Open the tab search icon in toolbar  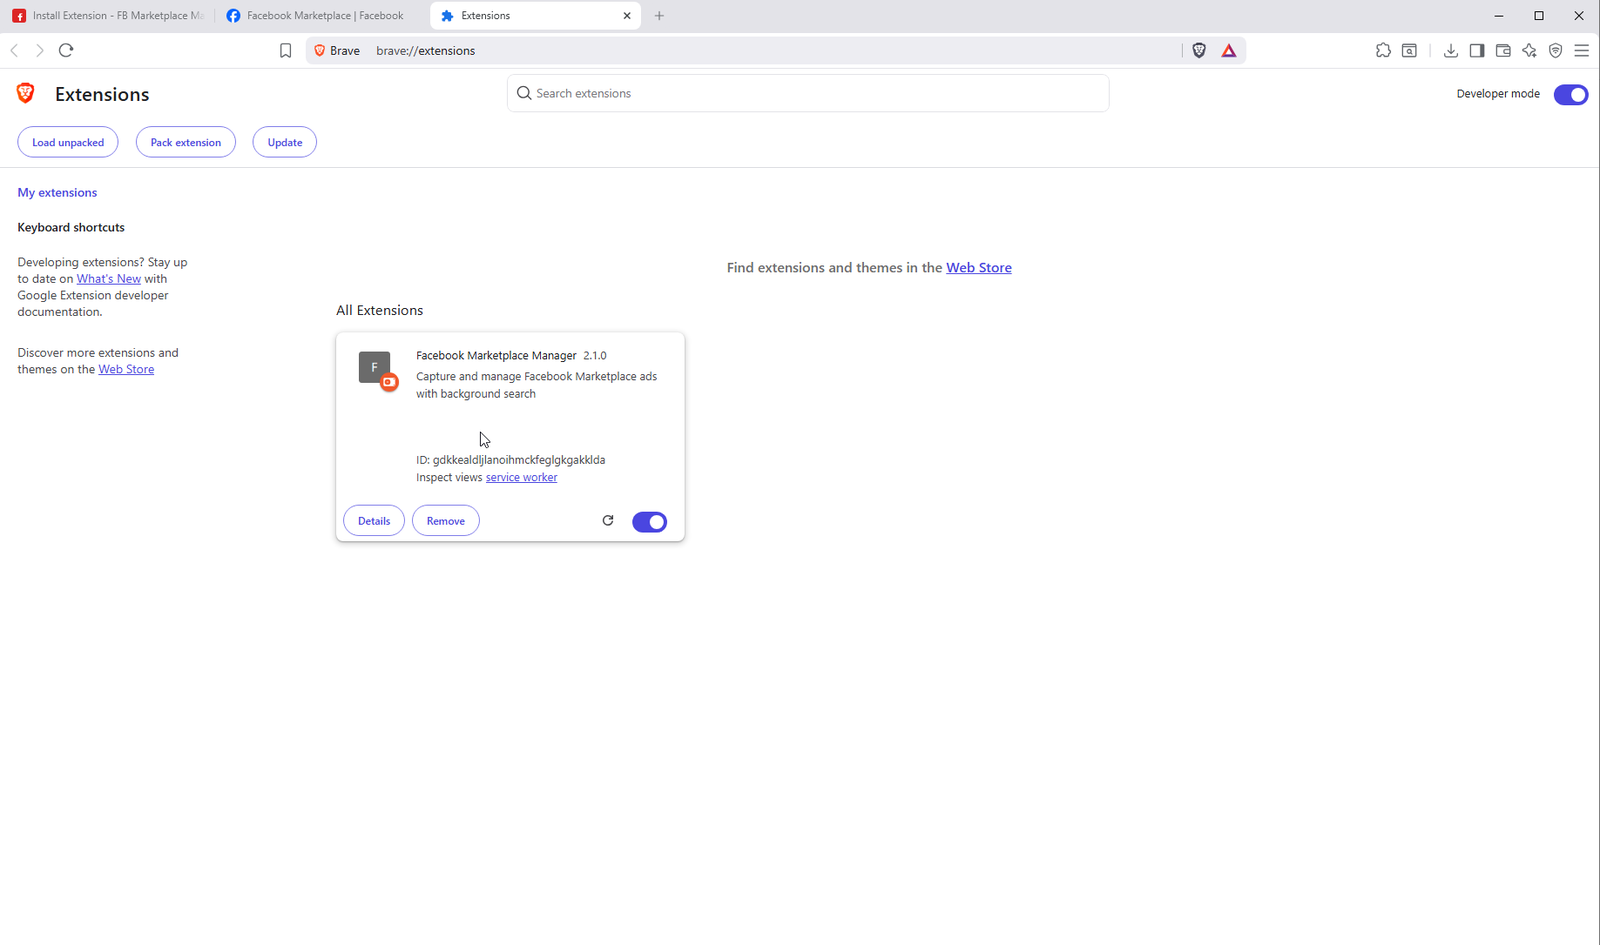[x=1409, y=50]
